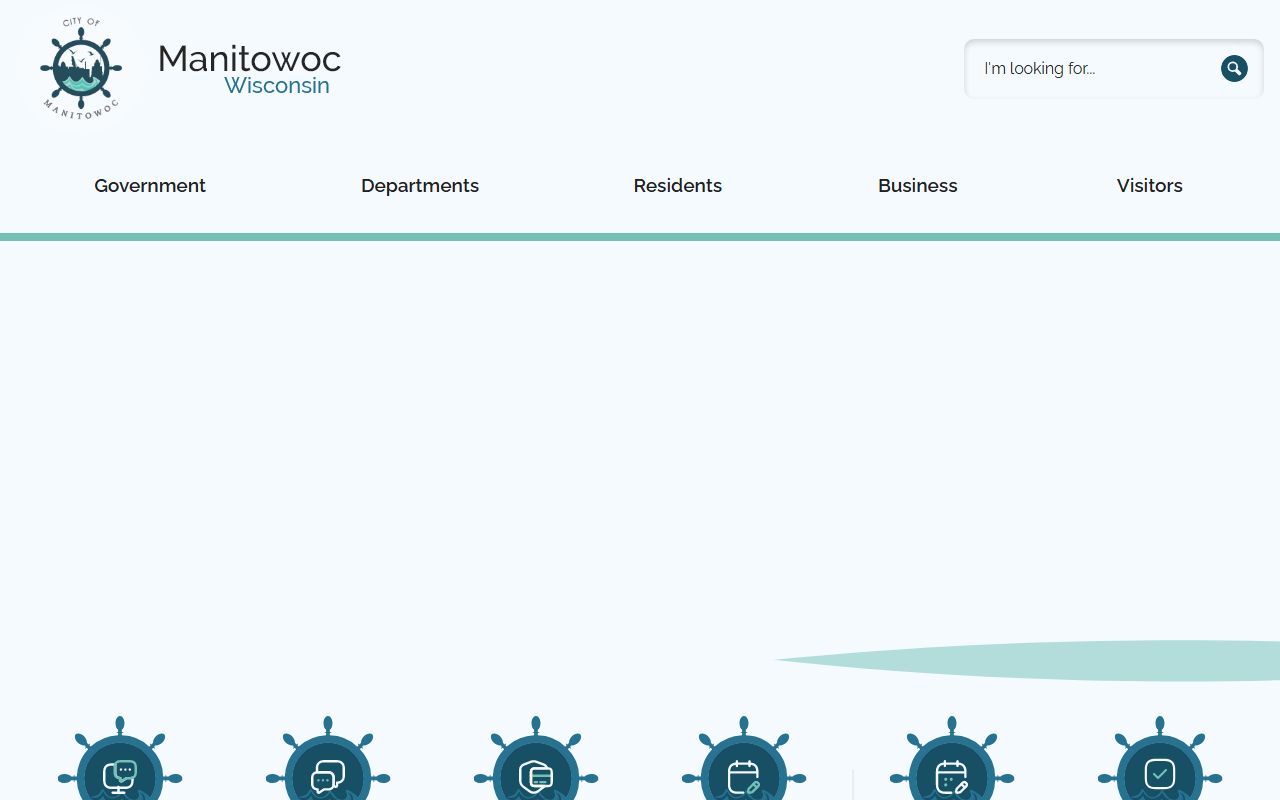Open the Business menu
This screenshot has width=1280, height=800.
point(918,185)
